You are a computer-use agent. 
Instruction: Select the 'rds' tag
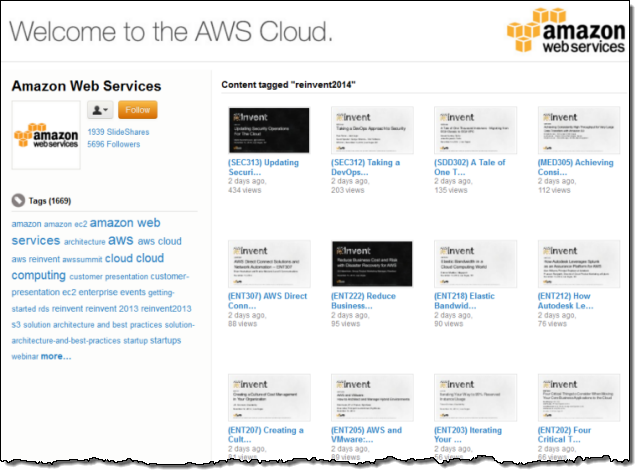pyautogui.click(x=44, y=309)
